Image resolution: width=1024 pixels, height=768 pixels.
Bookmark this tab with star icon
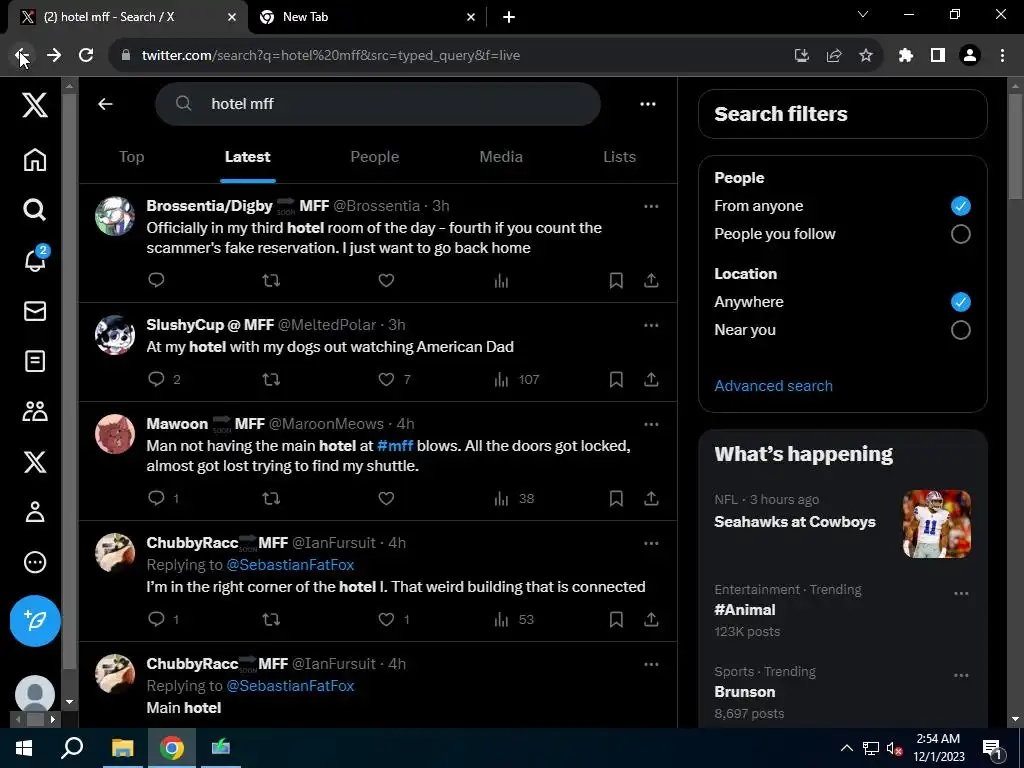(x=866, y=56)
